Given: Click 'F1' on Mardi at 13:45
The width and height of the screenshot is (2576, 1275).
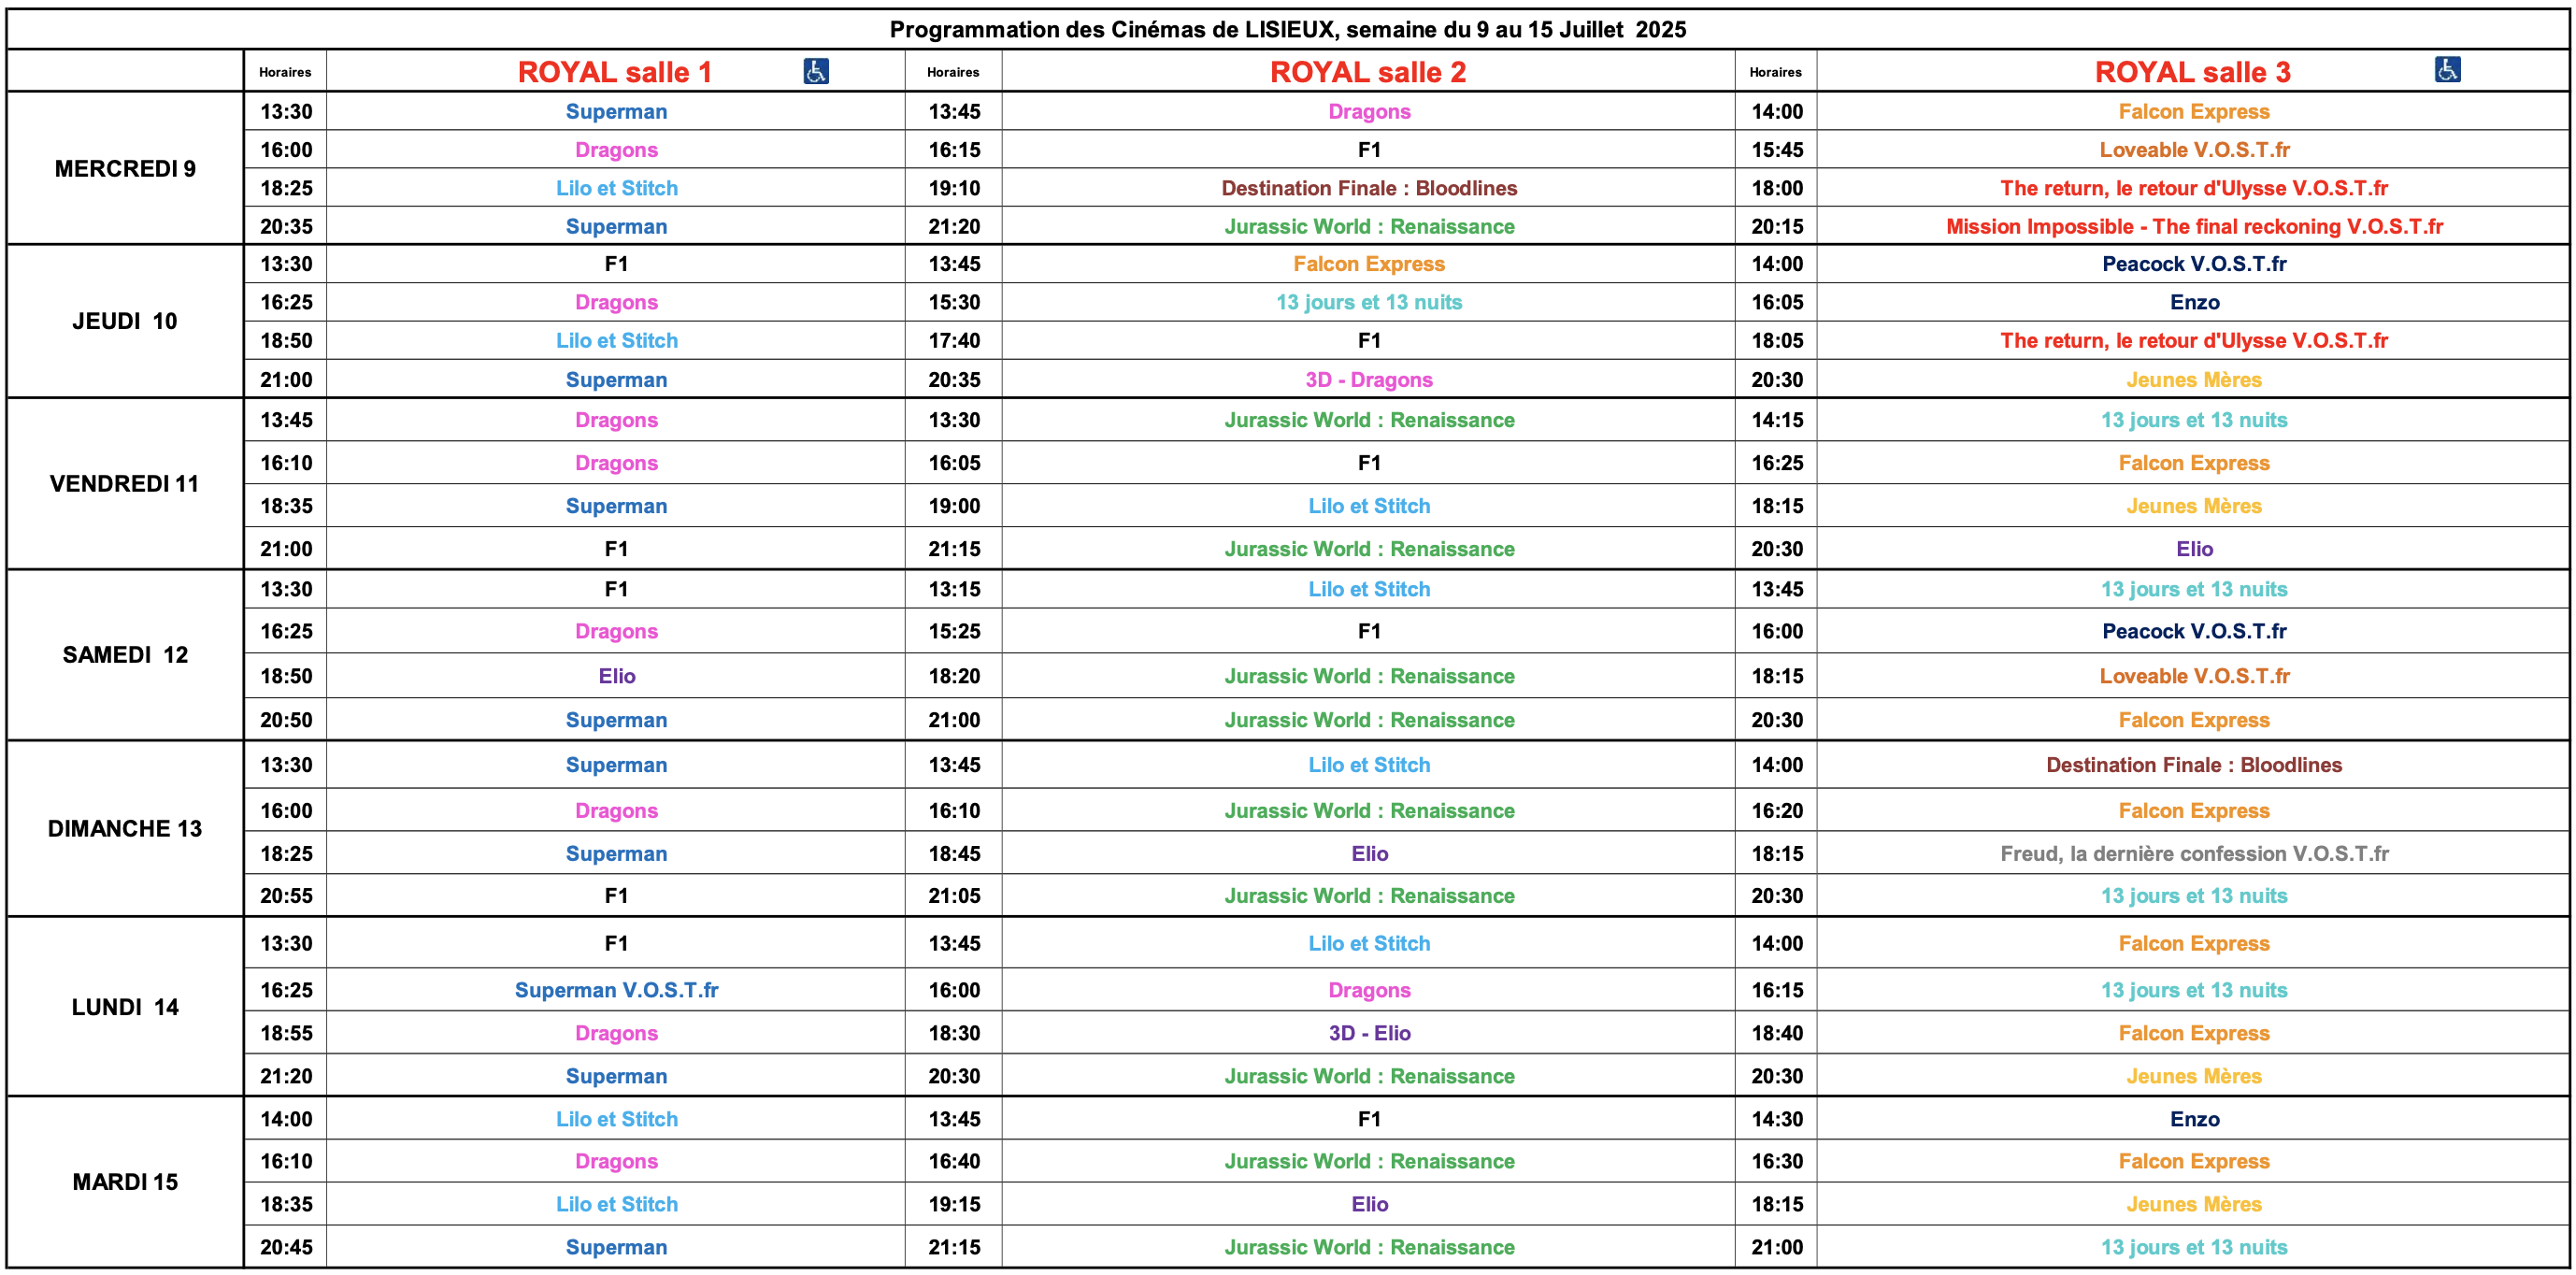Looking at the screenshot, I should click(1369, 1119).
